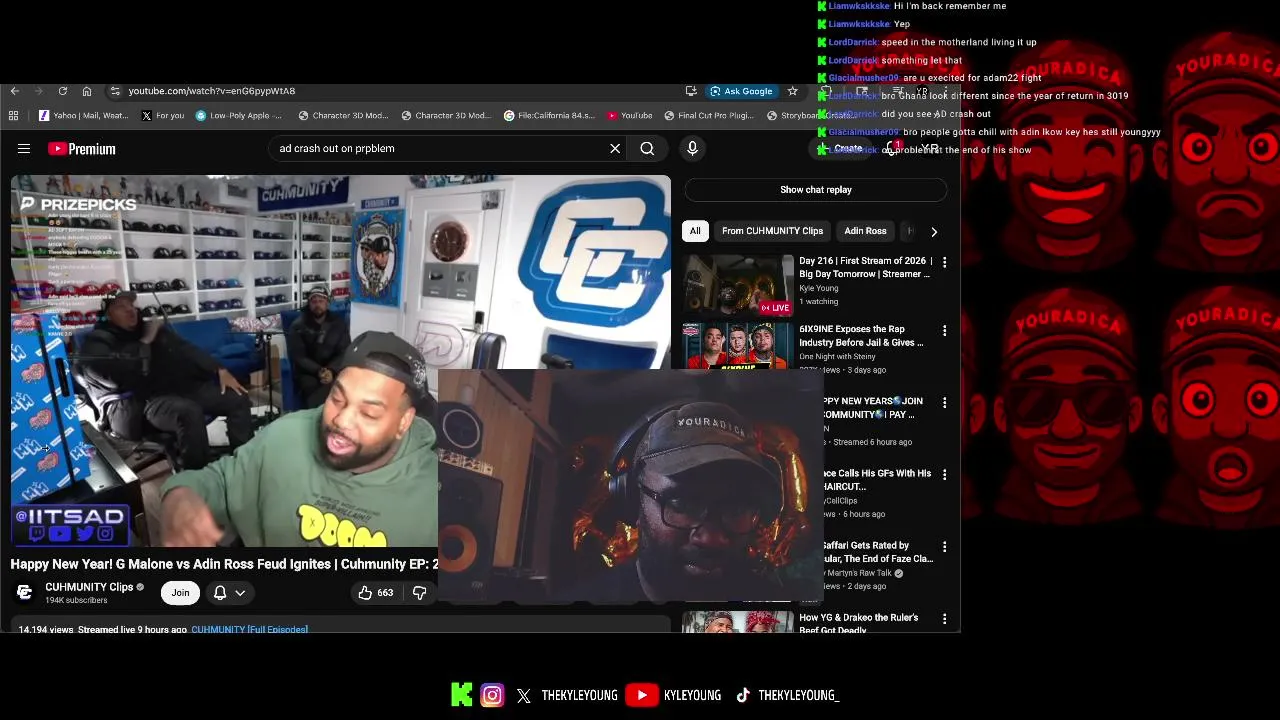The height and width of the screenshot is (720, 1280).
Task: Click the Show chat replay button
Action: (816, 190)
